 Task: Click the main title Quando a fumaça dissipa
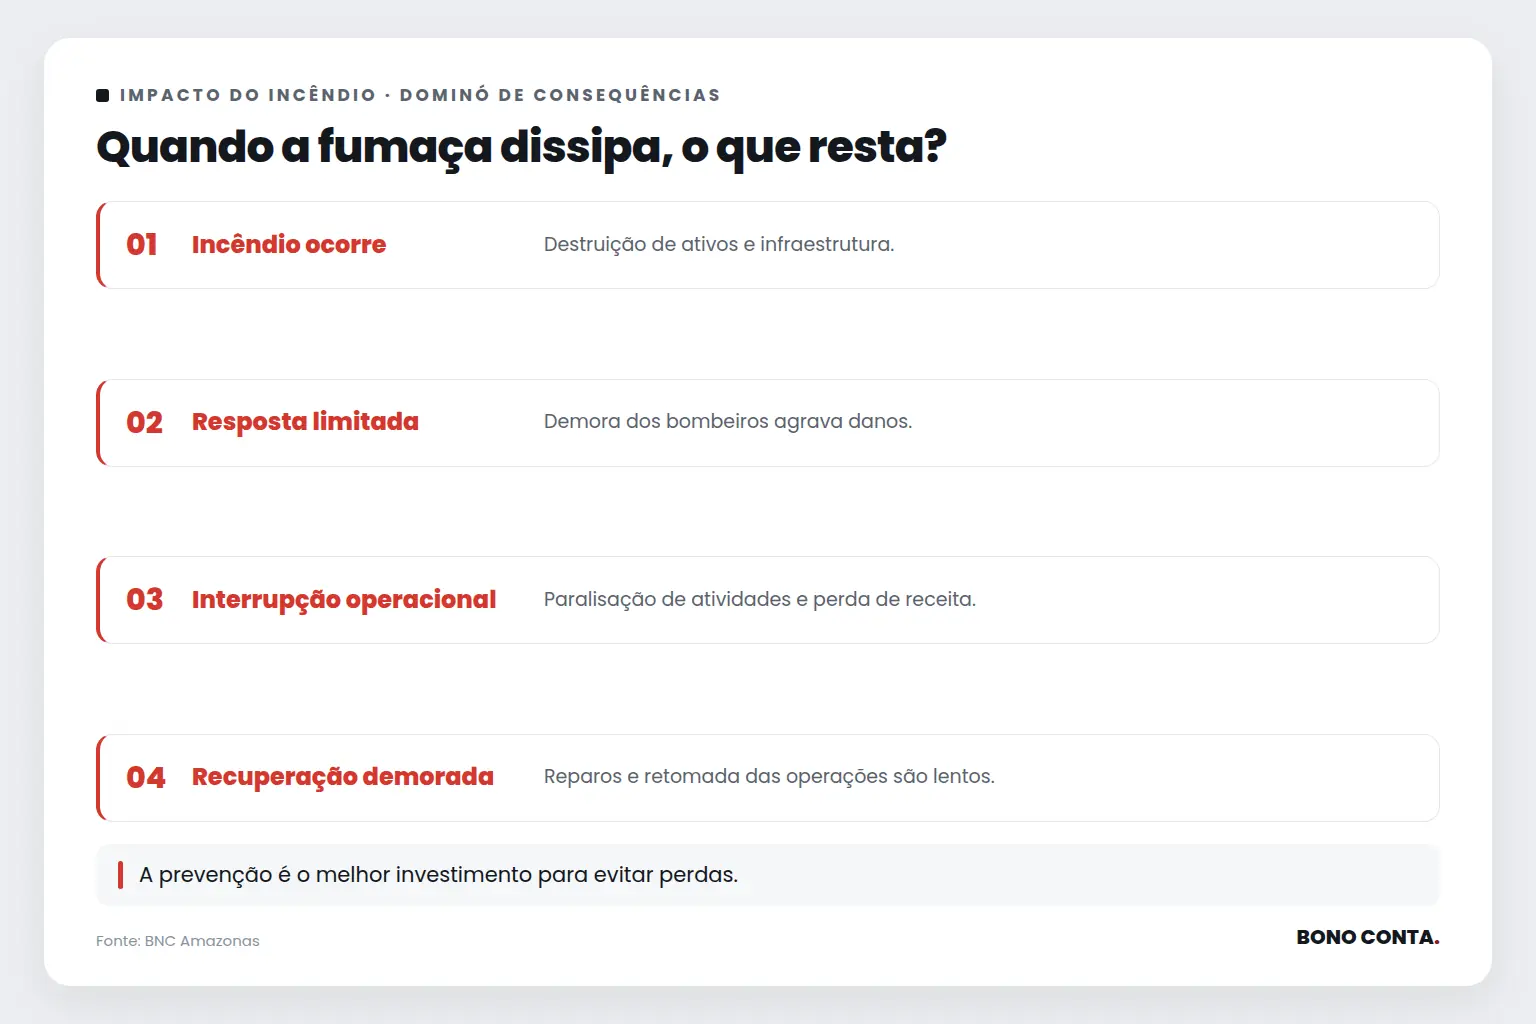(521, 147)
